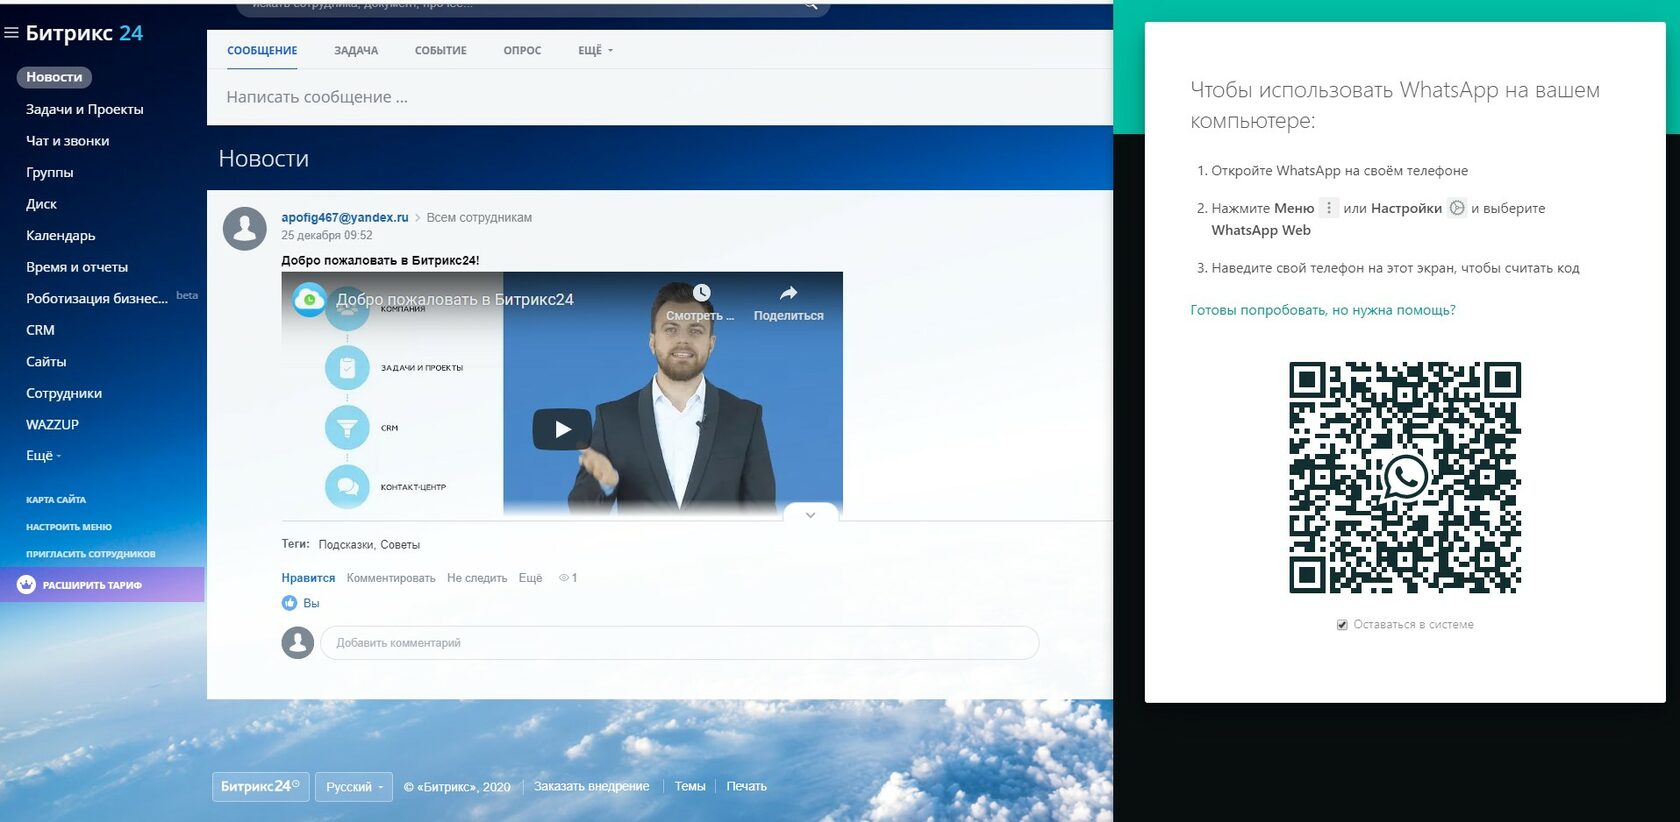Open Календарь section
This screenshot has height=822, width=1680.
point(61,235)
